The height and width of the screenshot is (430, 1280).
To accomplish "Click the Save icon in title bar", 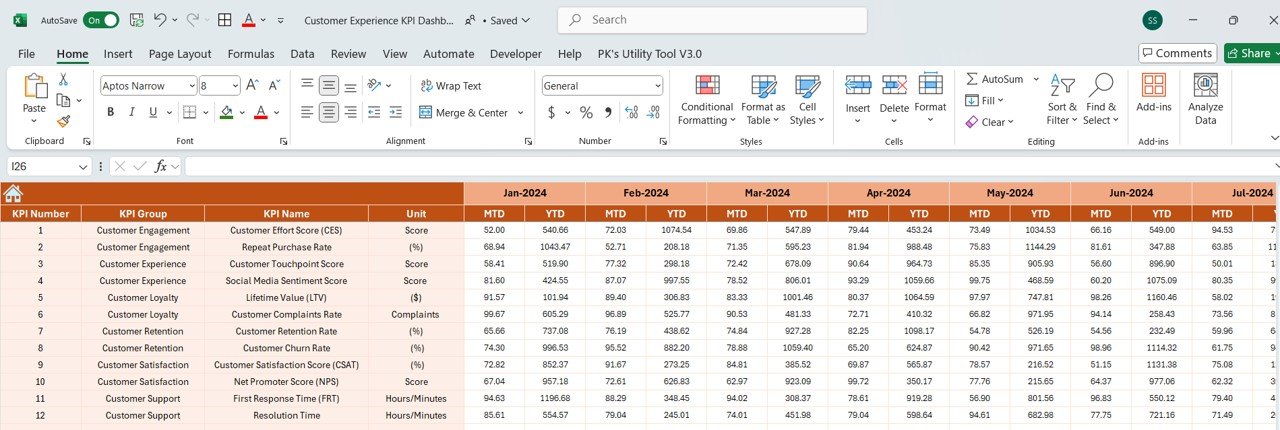I will pyautogui.click(x=136, y=20).
